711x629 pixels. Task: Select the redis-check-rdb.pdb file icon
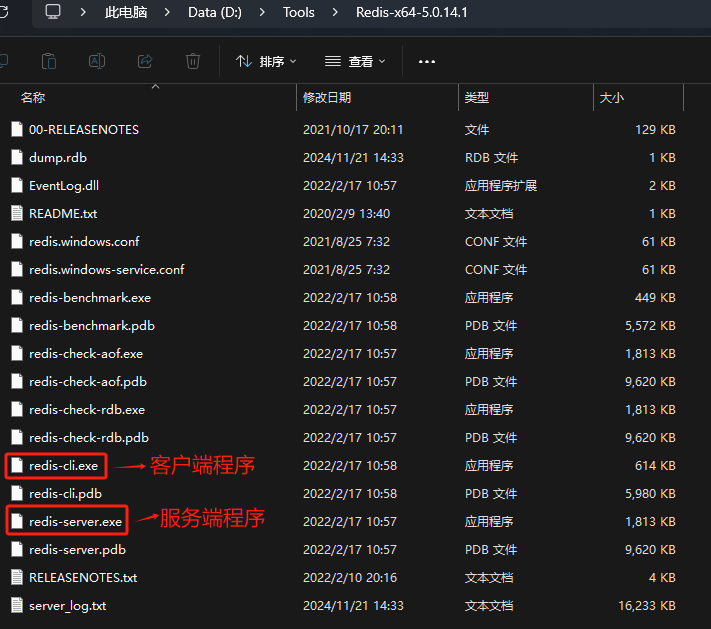click(x=17, y=437)
